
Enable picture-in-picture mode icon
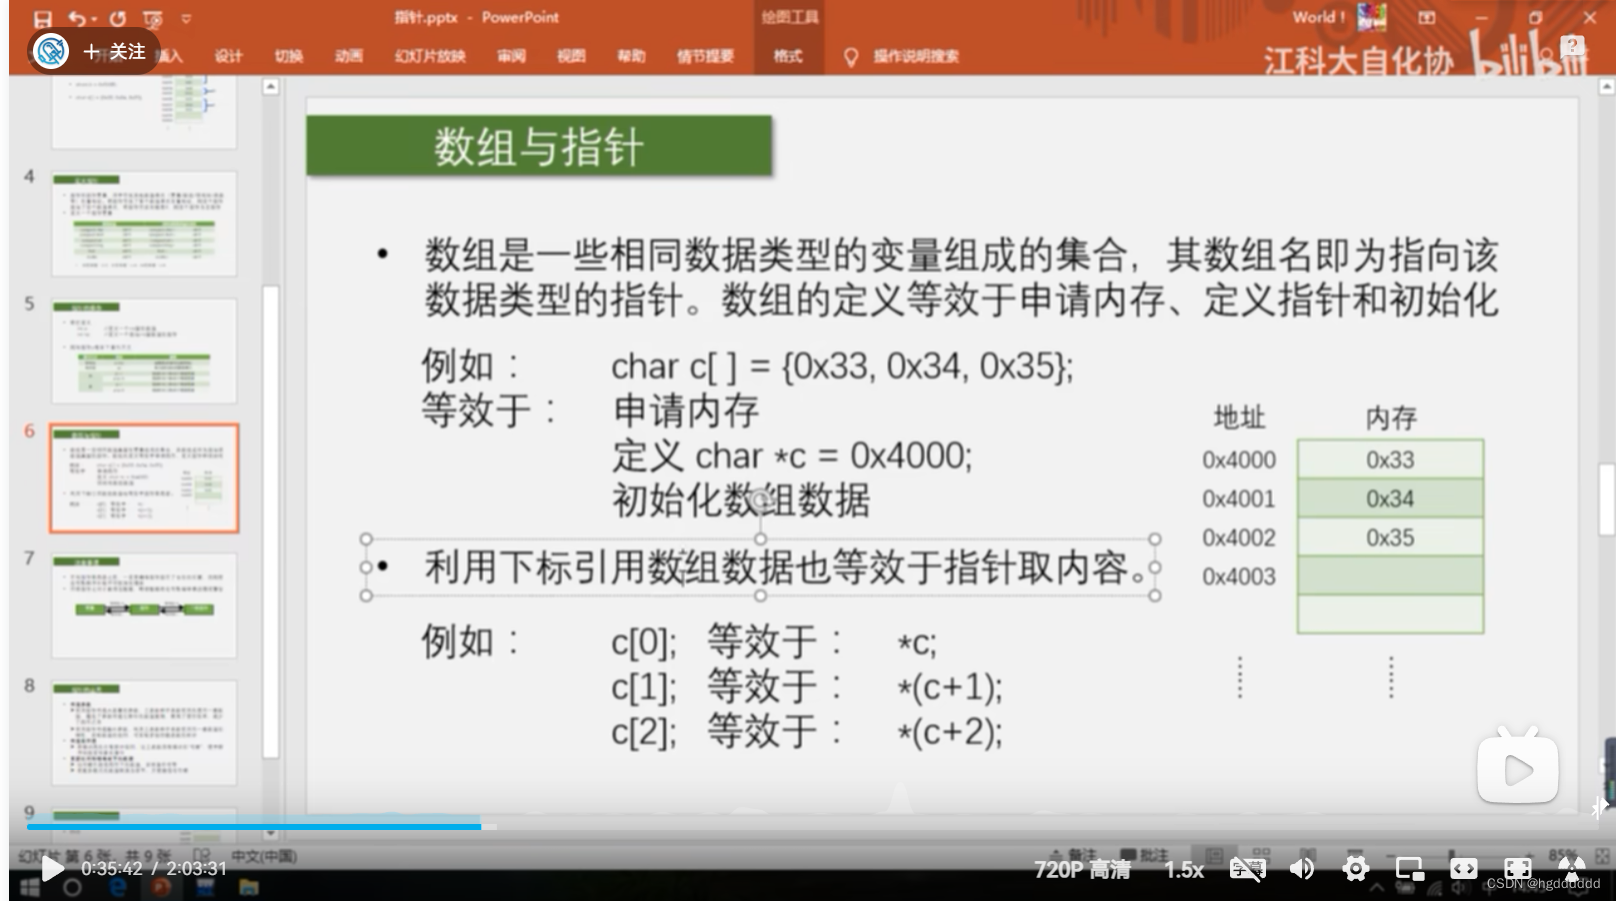click(x=1410, y=869)
